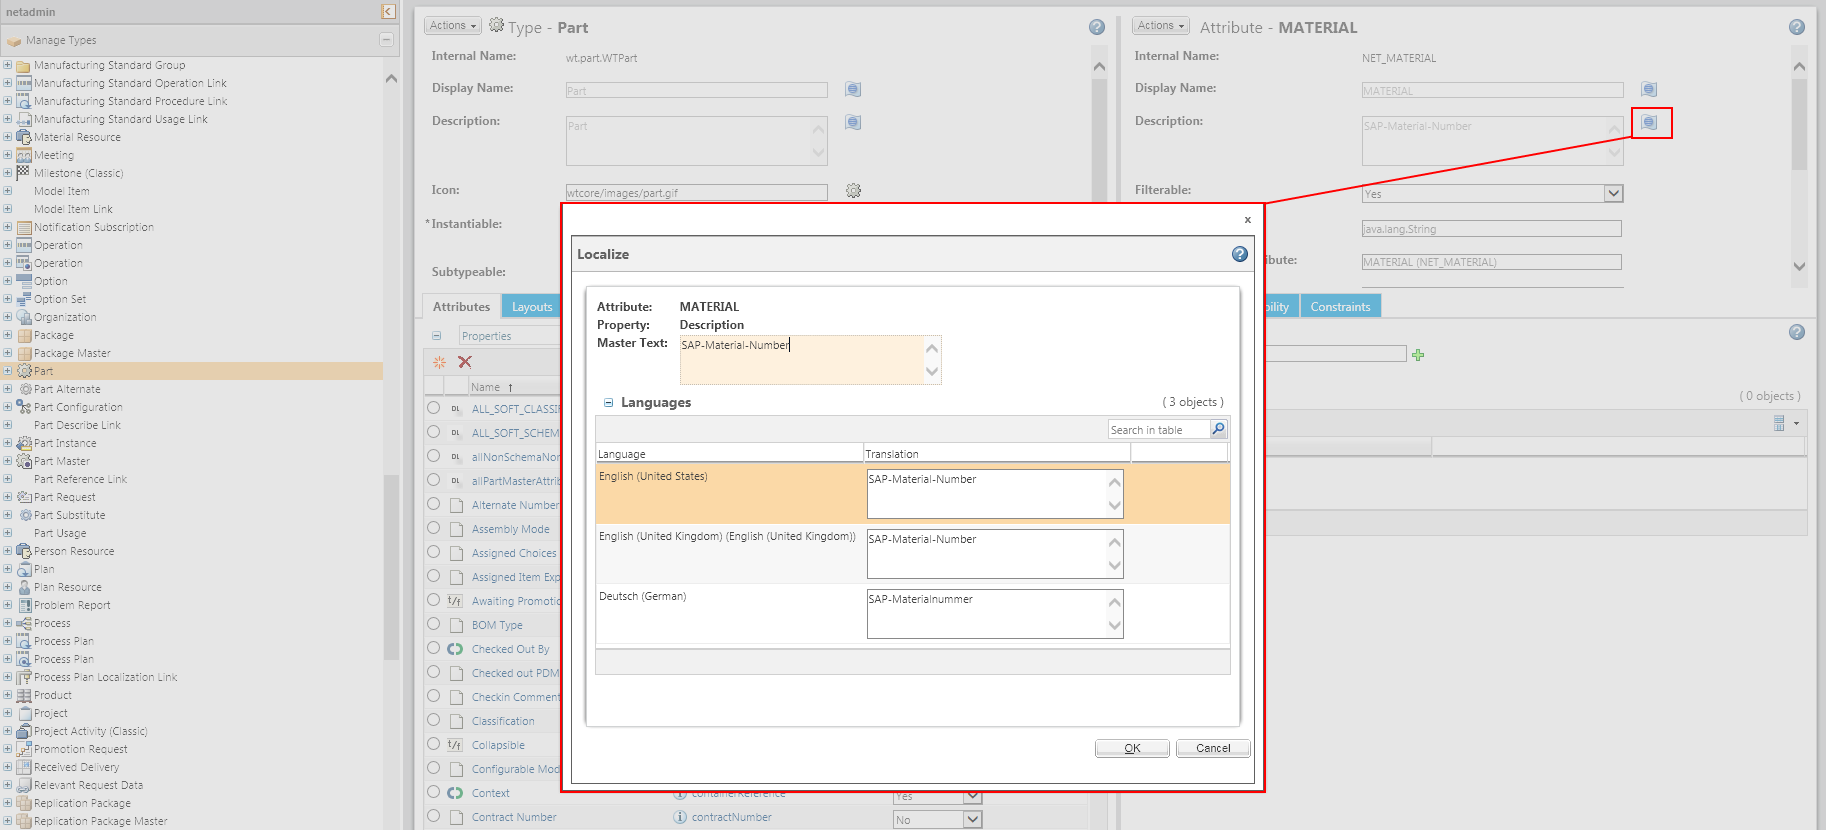The image size is (1826, 830).
Task: Click the localize icon beside attribute Display Name
Action: pyautogui.click(x=1649, y=90)
